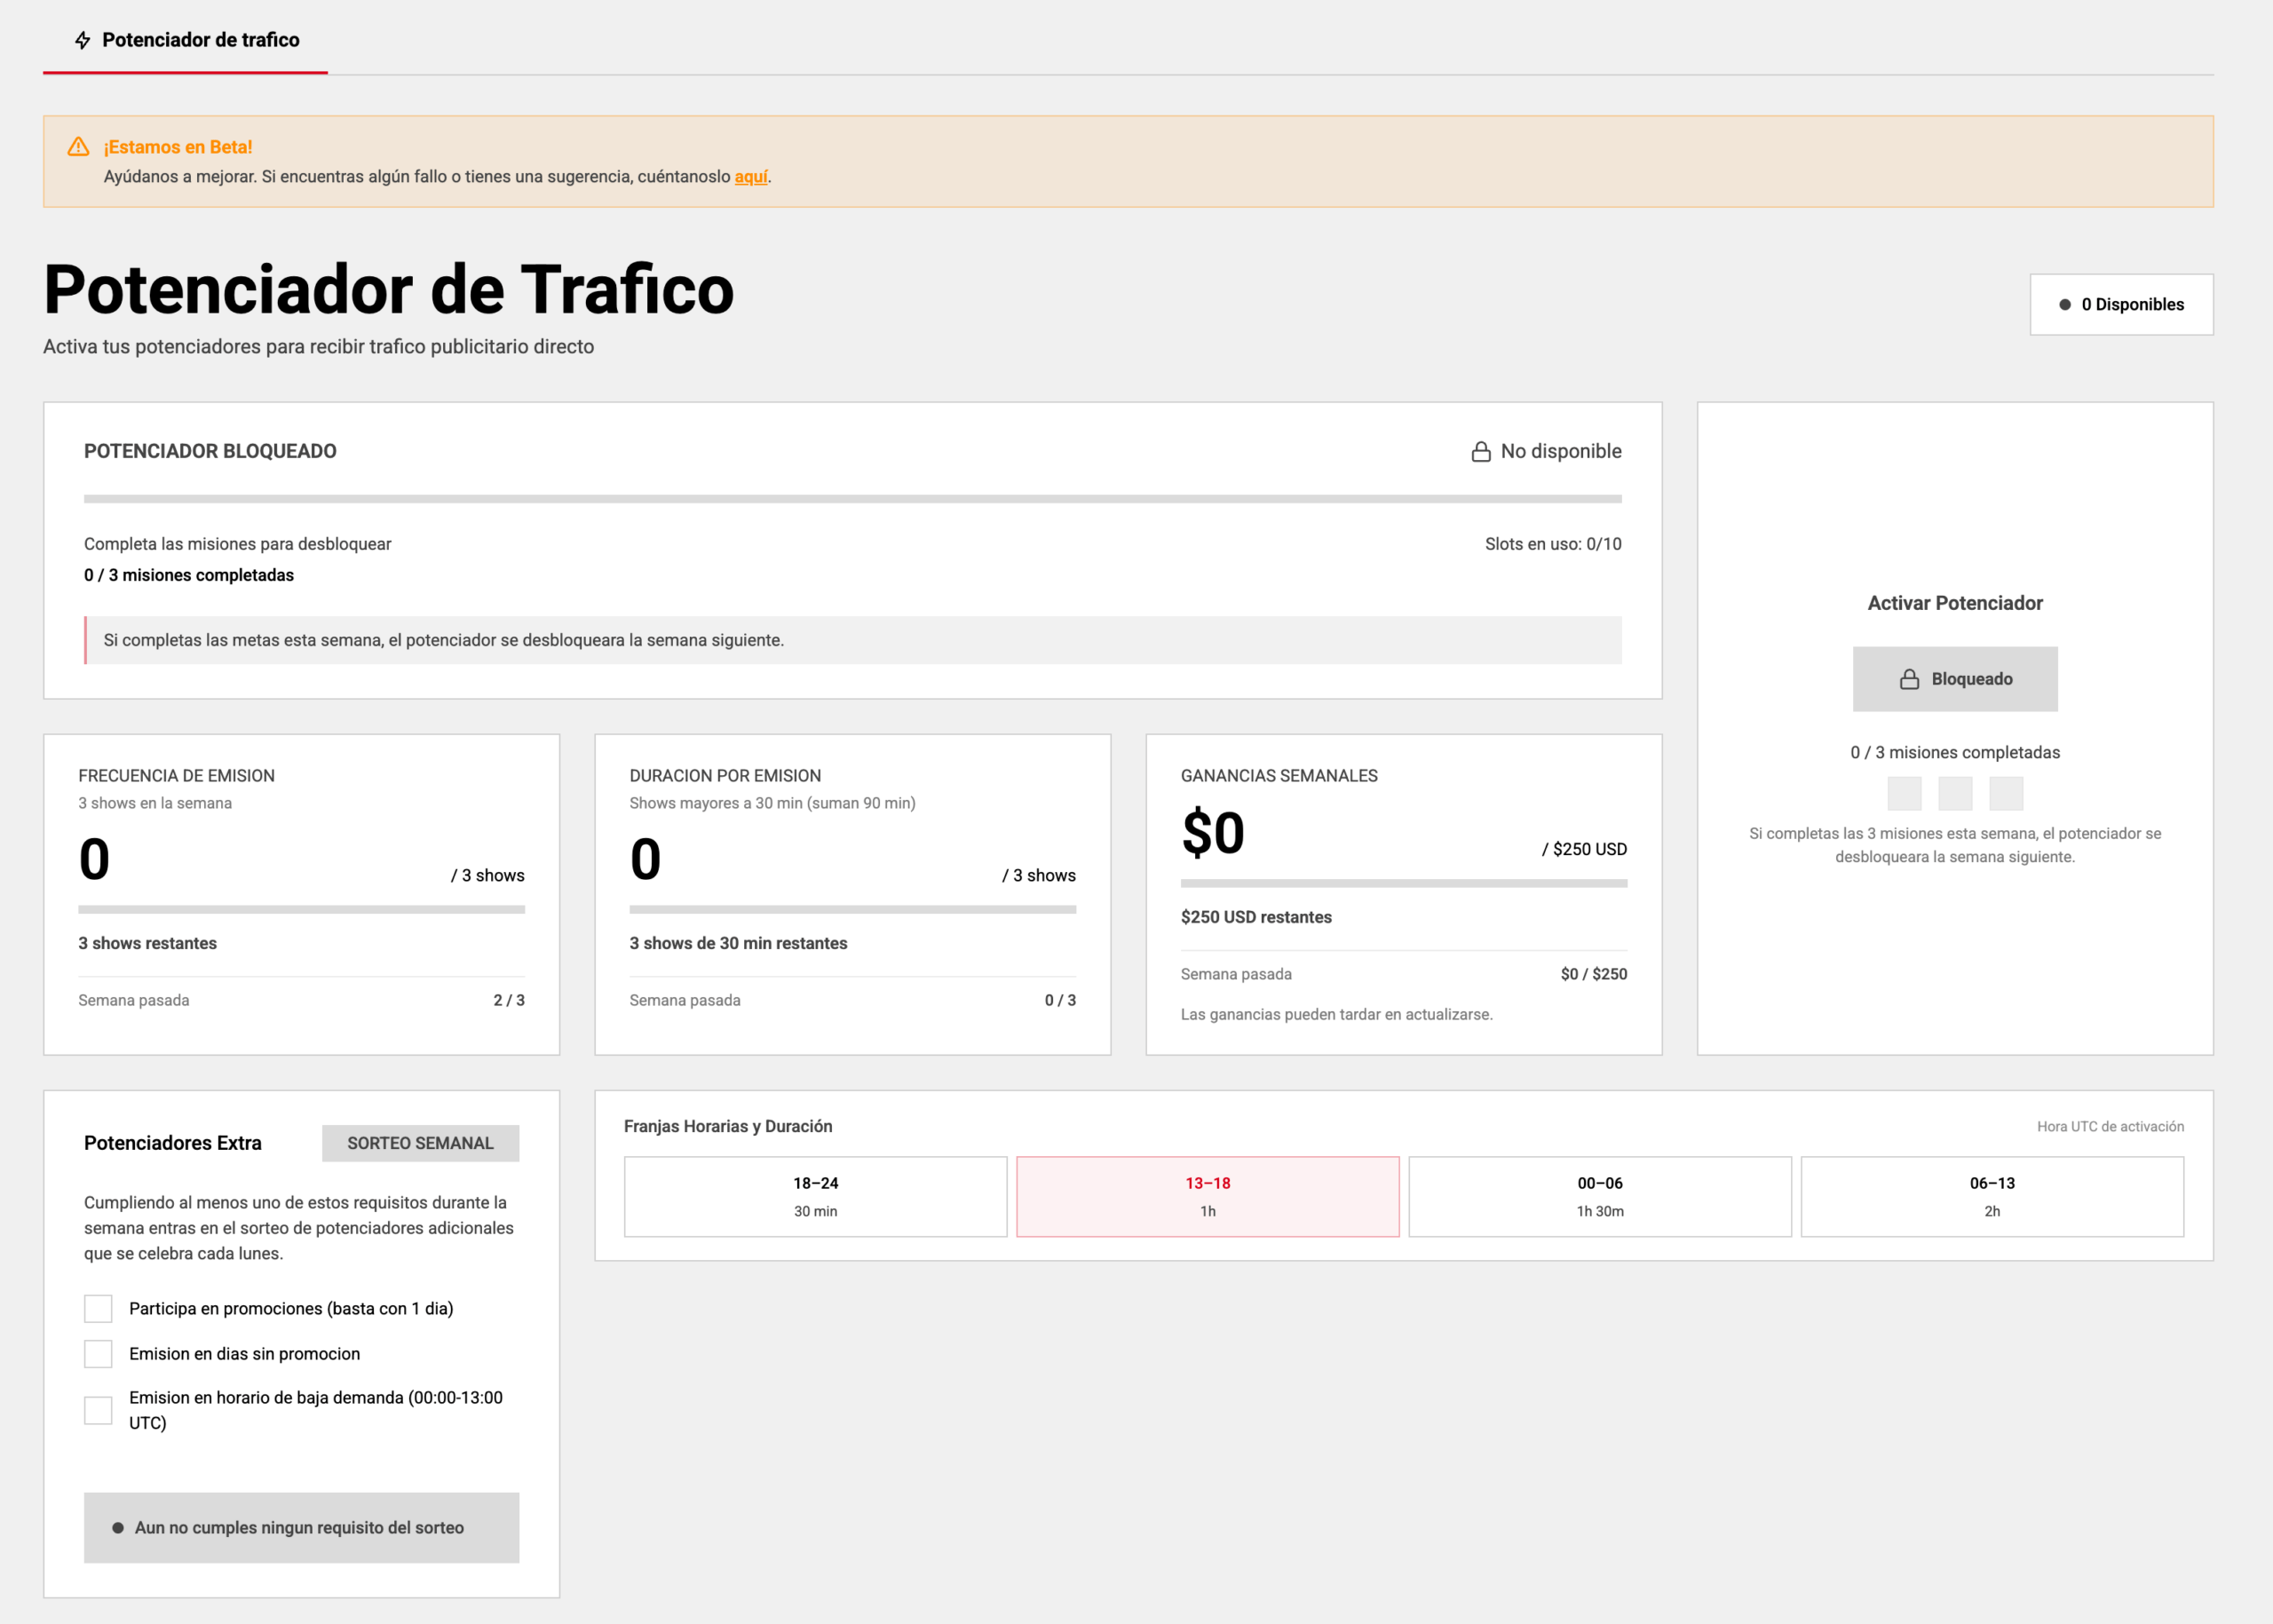Check 'Emision en dias sin promocion' checkbox
The width and height of the screenshot is (2273, 1624).
coord(98,1354)
